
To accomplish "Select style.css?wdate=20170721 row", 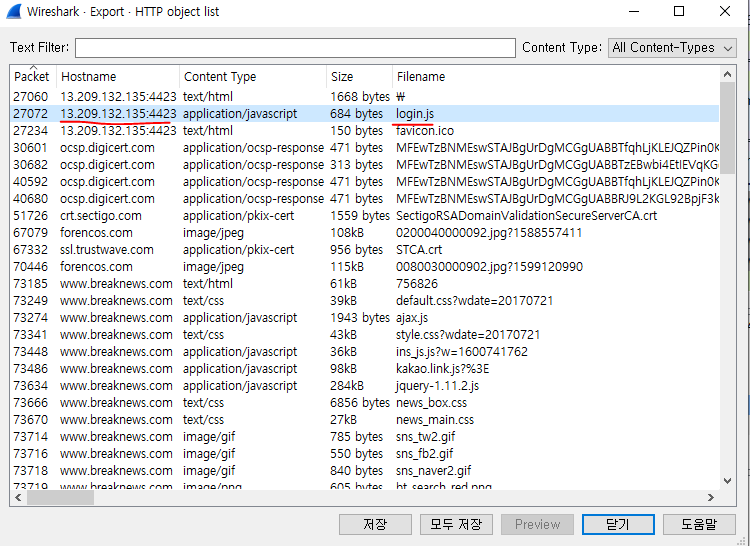I will [364, 335].
